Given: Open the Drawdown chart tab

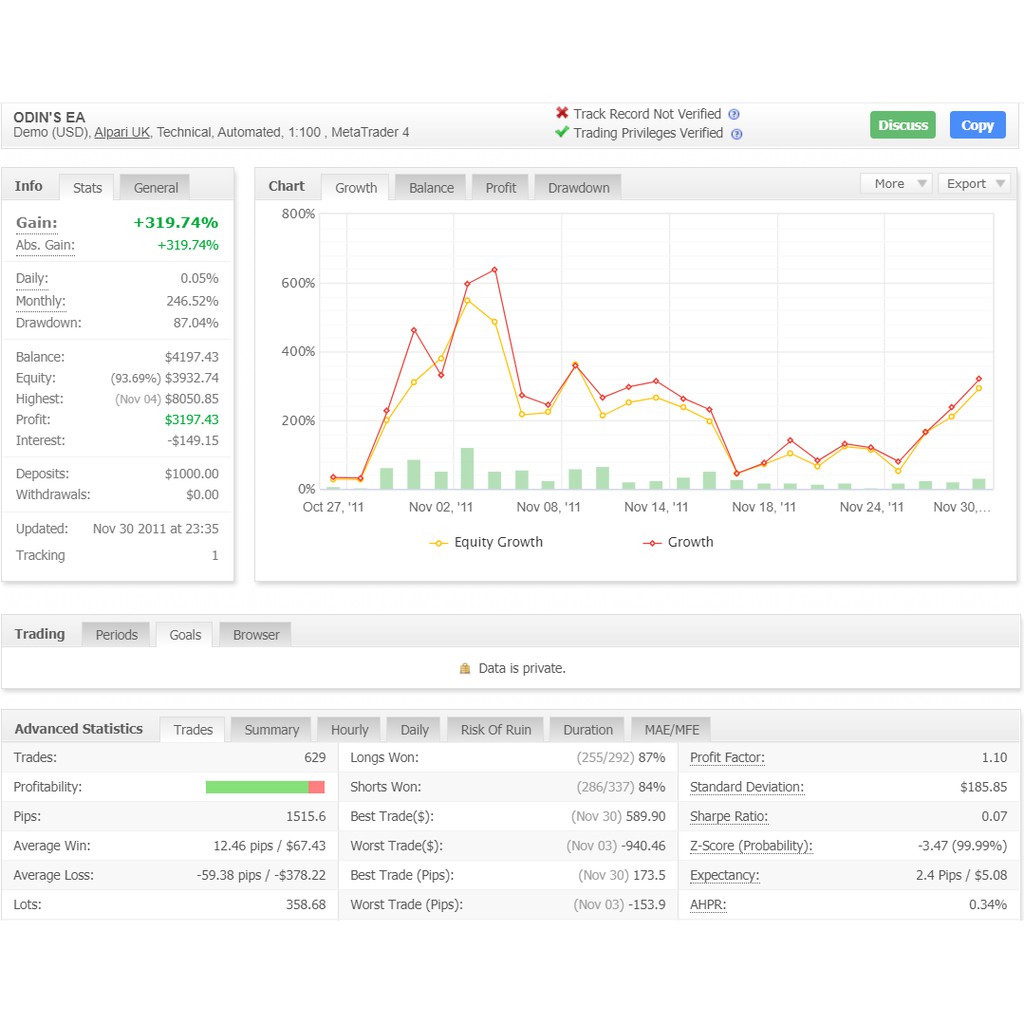Looking at the screenshot, I should click(578, 188).
